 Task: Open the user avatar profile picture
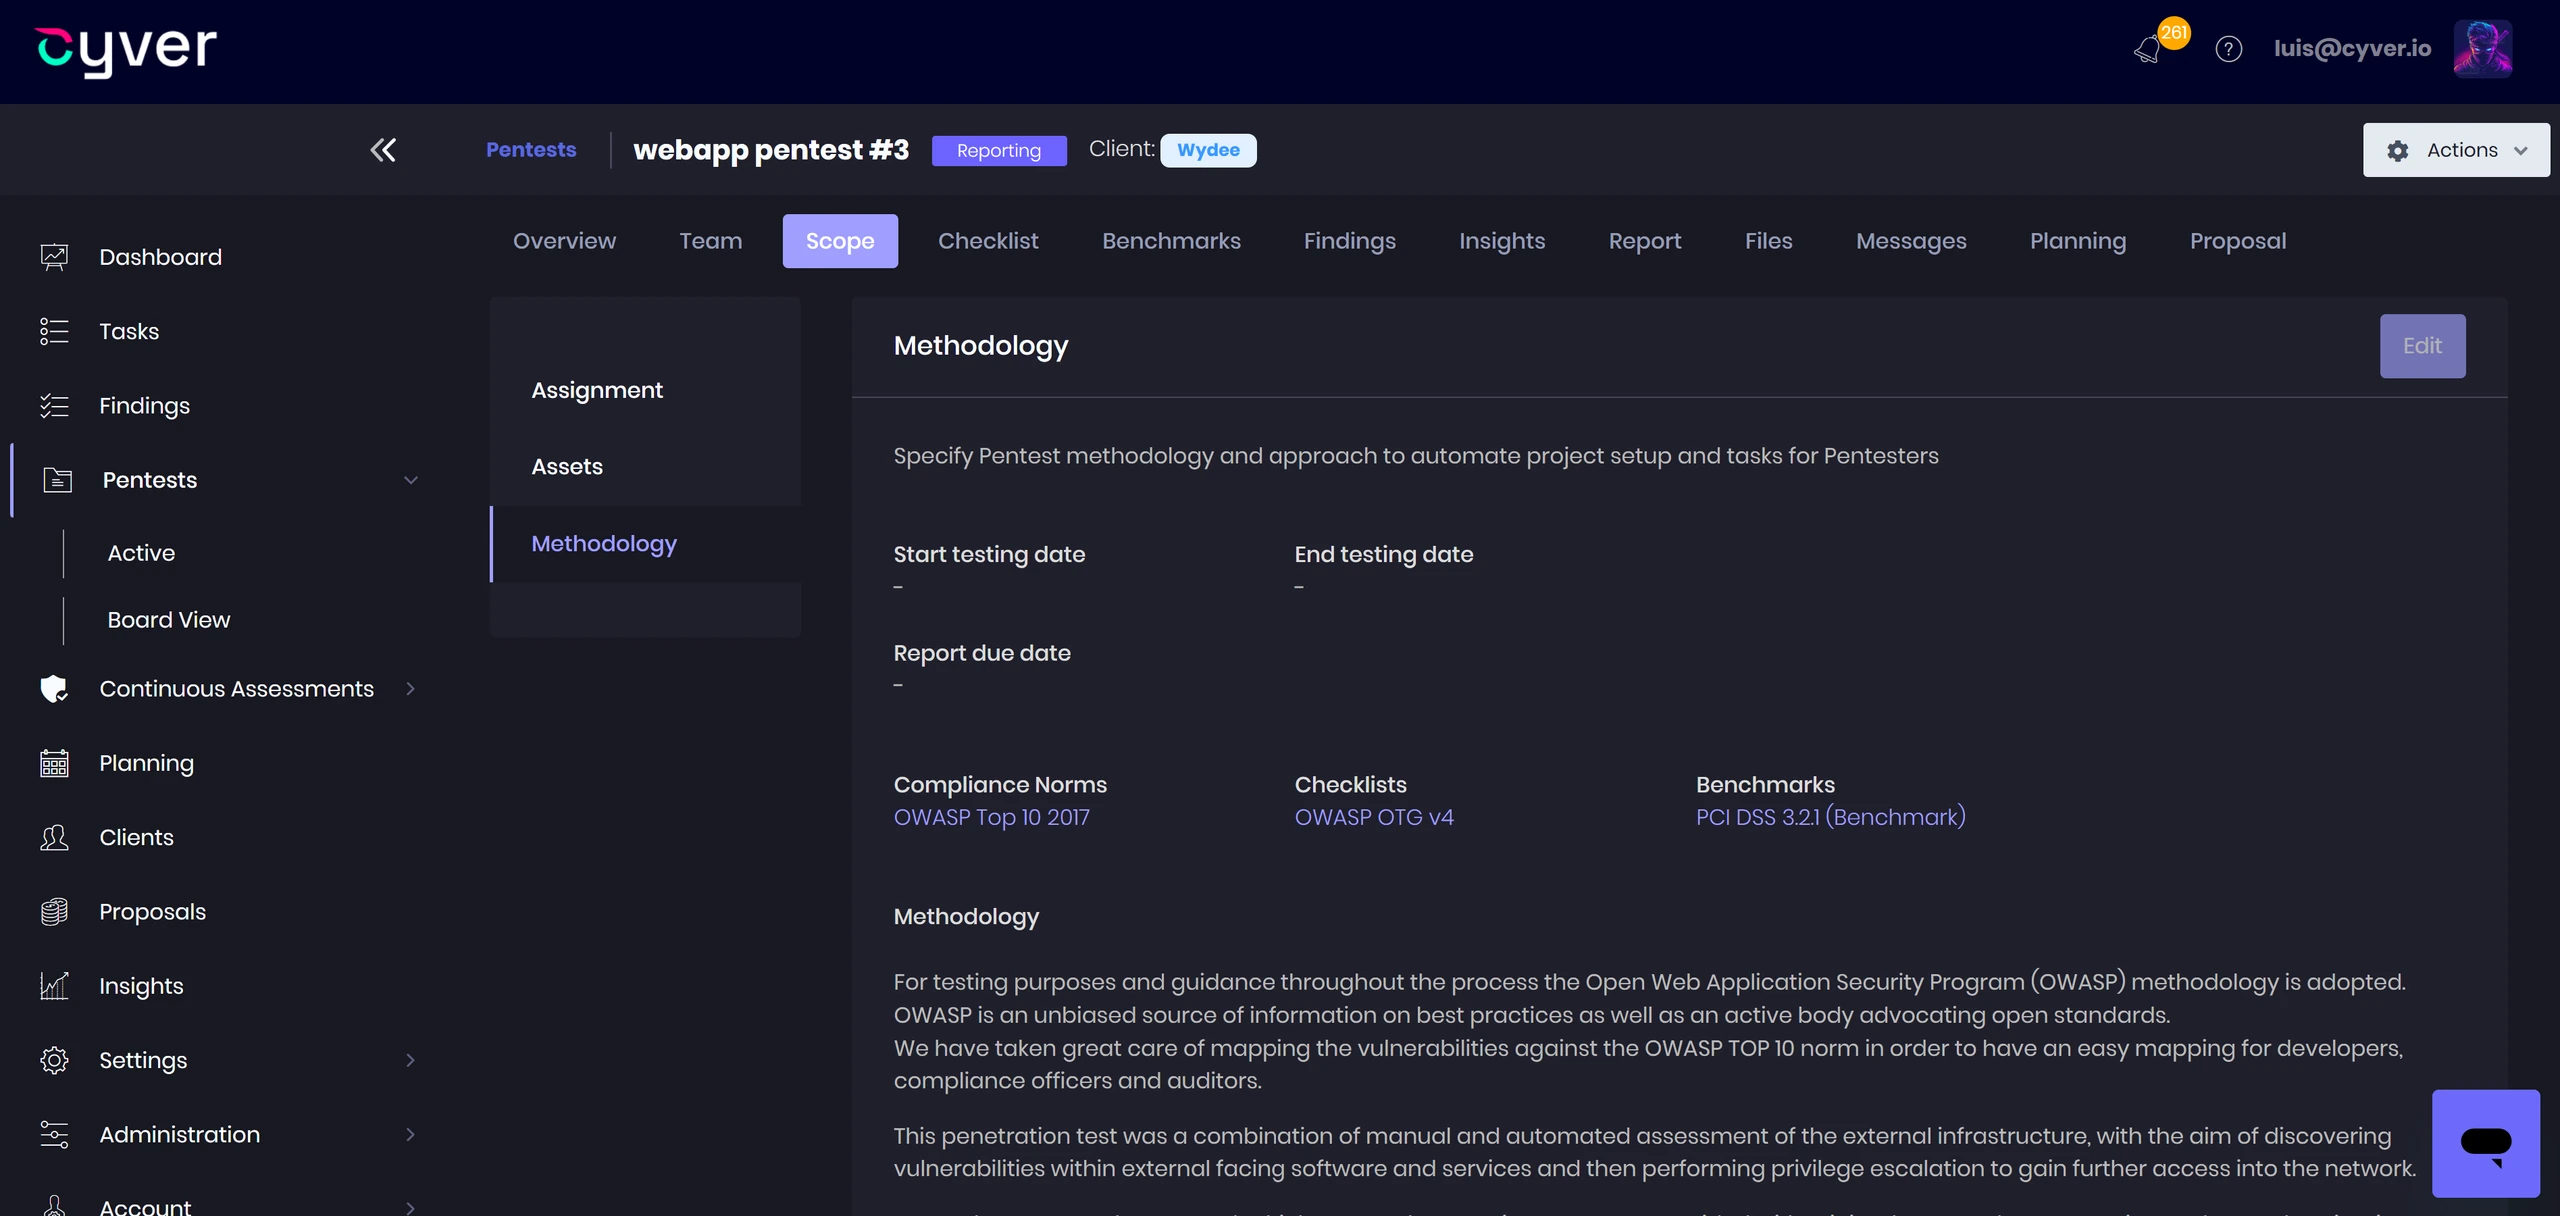click(2482, 49)
